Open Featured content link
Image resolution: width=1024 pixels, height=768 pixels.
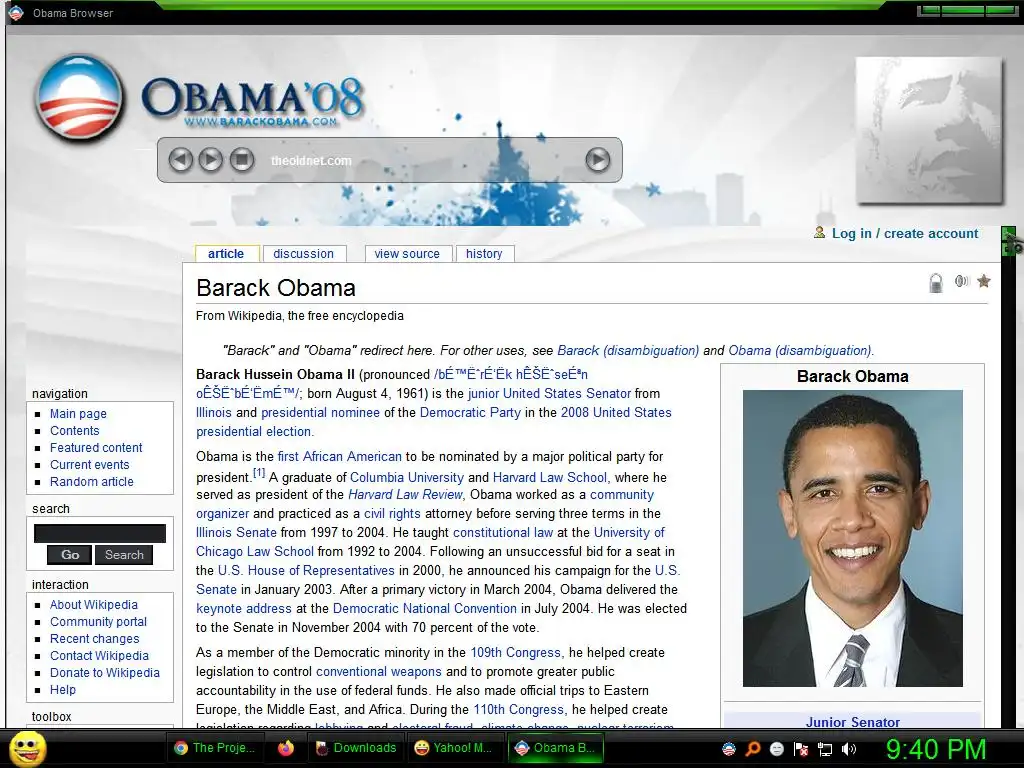96,447
